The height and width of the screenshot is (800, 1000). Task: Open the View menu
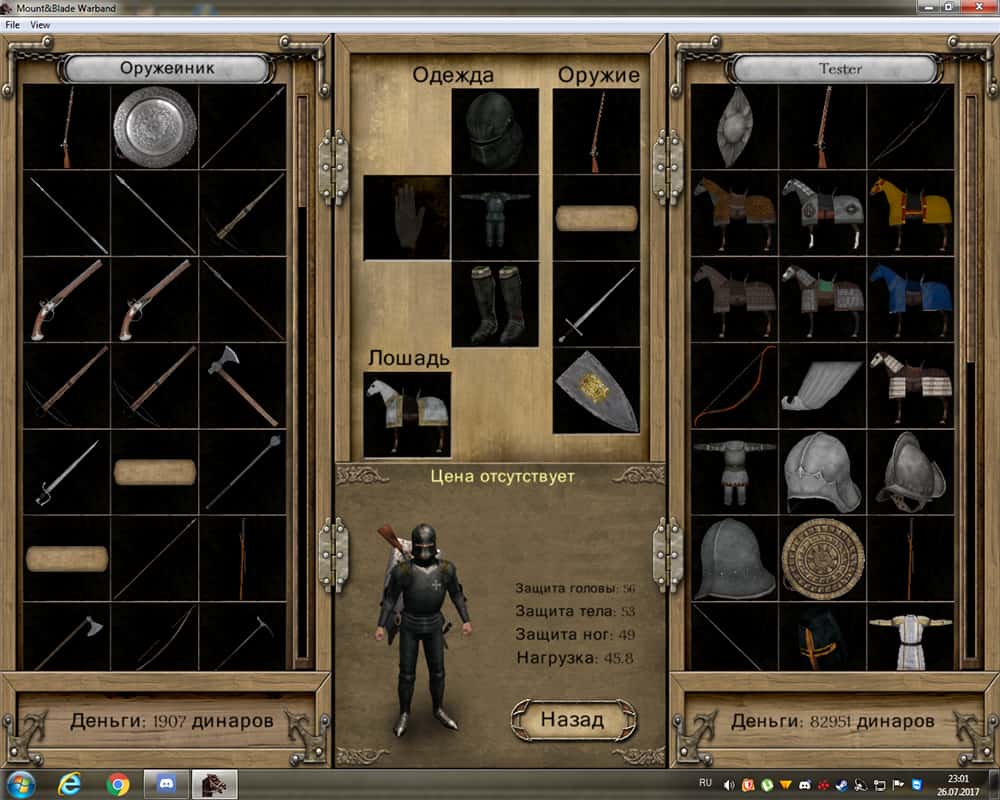(x=40, y=24)
